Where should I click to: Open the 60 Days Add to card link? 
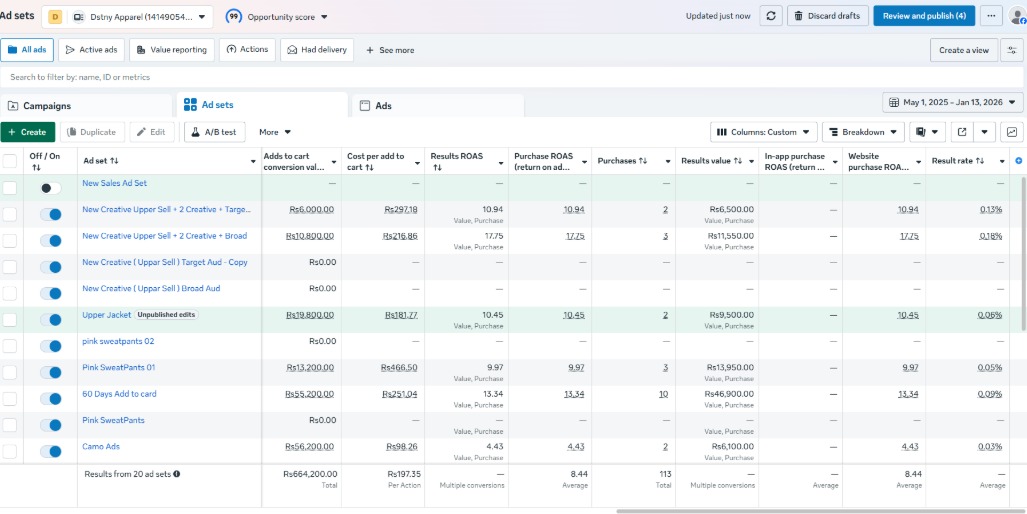click(119, 394)
